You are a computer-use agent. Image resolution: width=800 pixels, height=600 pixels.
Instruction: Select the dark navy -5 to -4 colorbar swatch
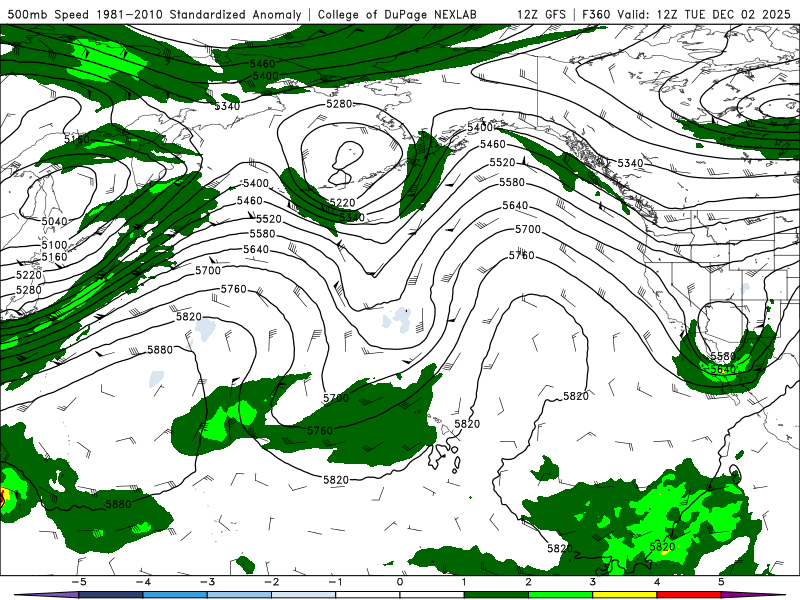click(111, 595)
